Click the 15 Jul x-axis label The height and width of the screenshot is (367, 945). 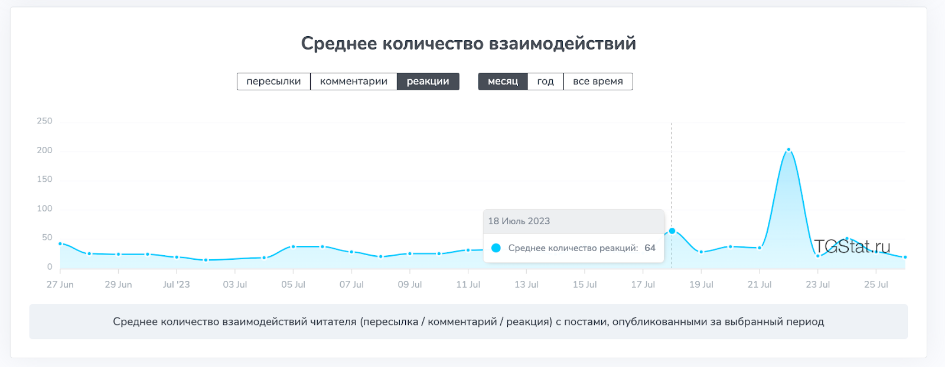pyautogui.click(x=585, y=284)
